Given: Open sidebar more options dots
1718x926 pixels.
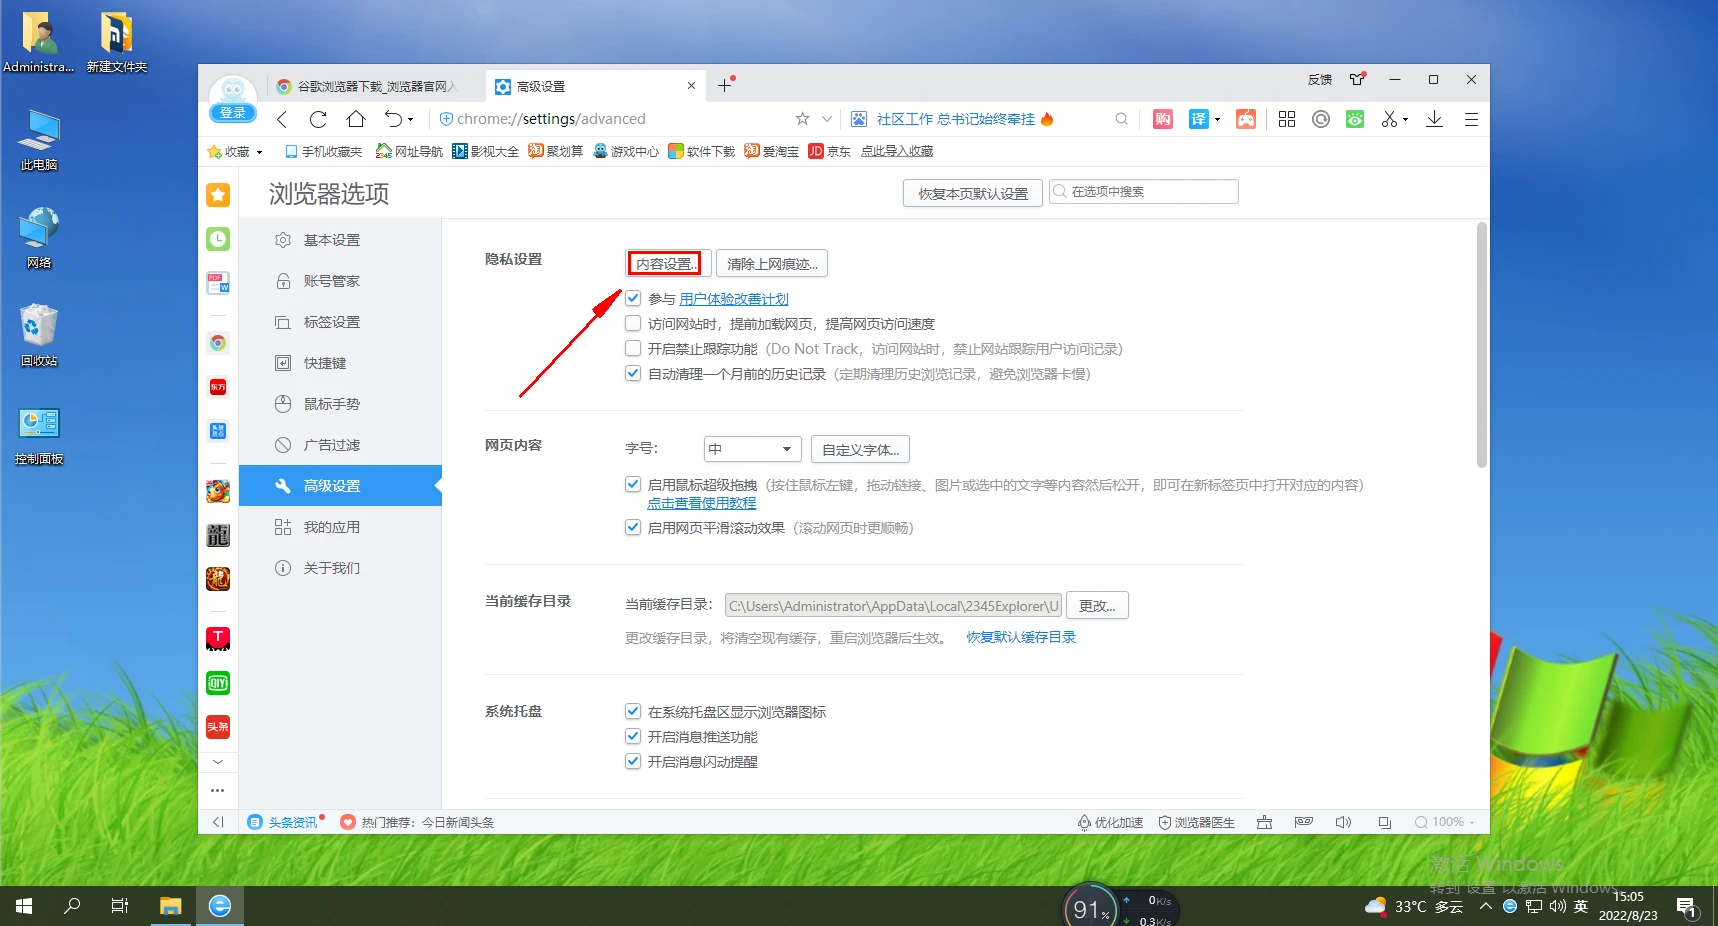Looking at the screenshot, I should (x=218, y=790).
